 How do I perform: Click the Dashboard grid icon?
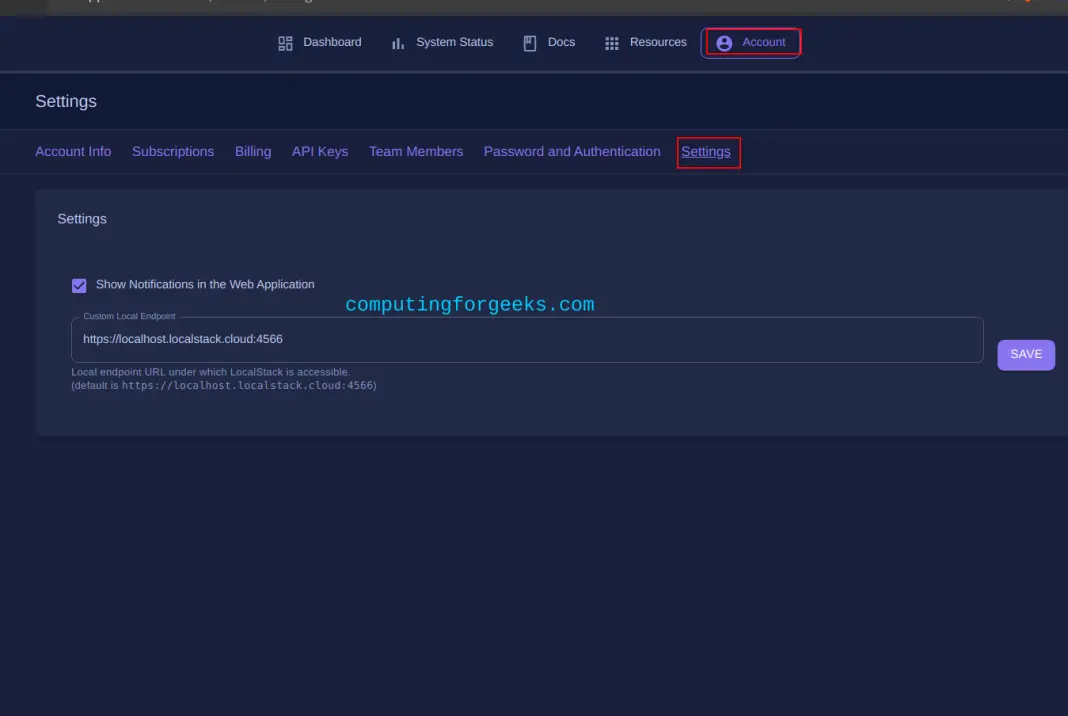click(285, 43)
